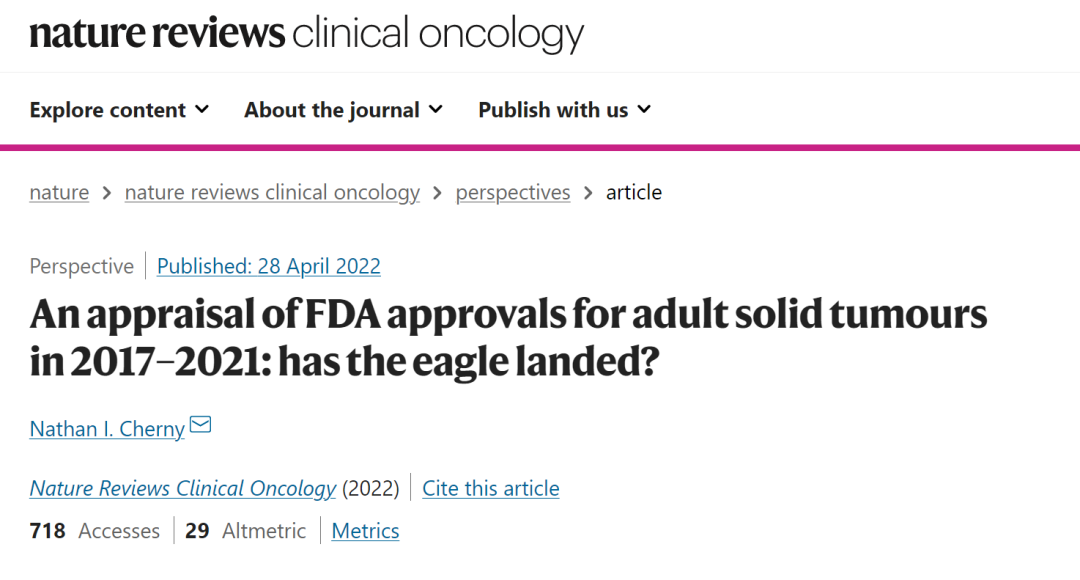Click the perspectives breadcrumb link
1080x580 pixels.
(x=513, y=192)
